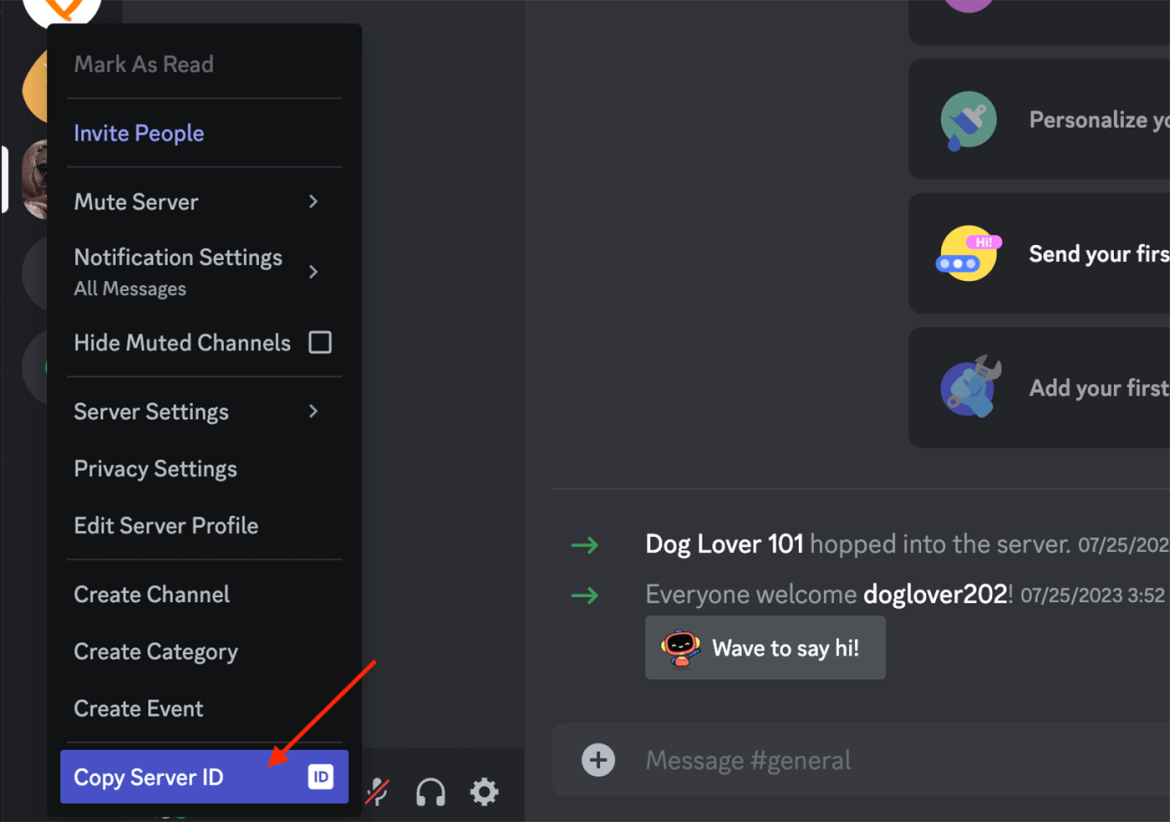The image size is (1170, 822).
Task: Click the Wavy bot avatar icon
Action: coord(680,647)
